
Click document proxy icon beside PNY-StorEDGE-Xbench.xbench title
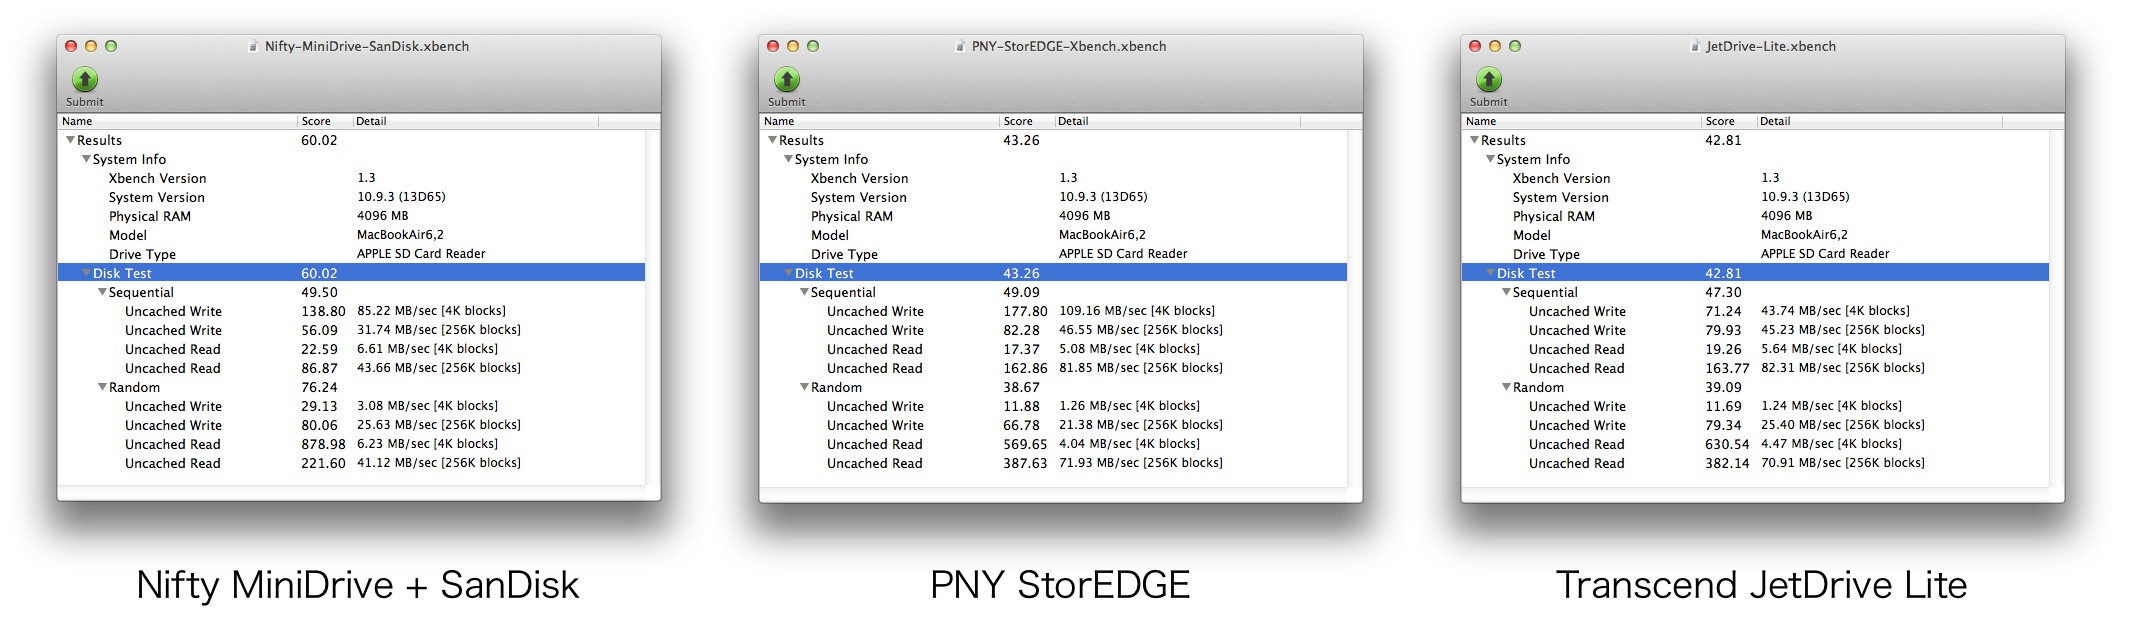[x=961, y=46]
